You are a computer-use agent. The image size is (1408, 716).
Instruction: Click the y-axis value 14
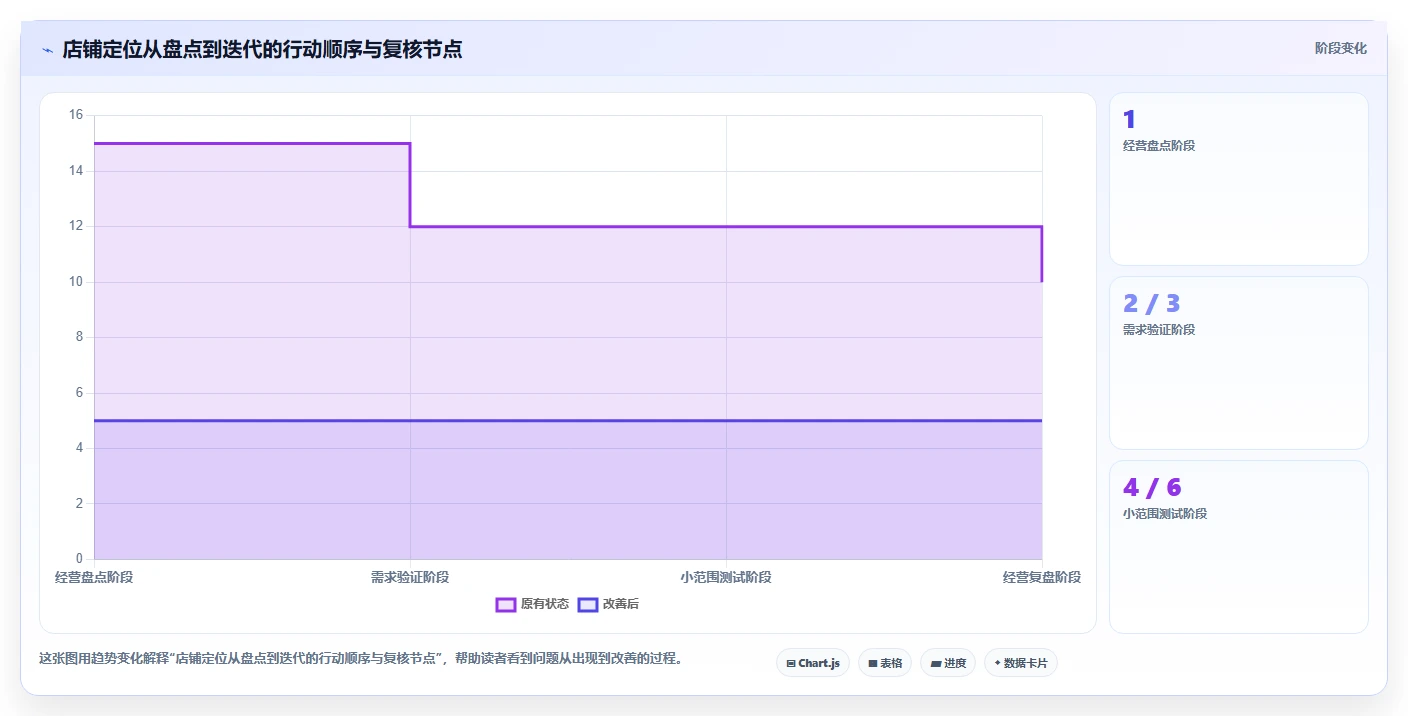[76, 171]
